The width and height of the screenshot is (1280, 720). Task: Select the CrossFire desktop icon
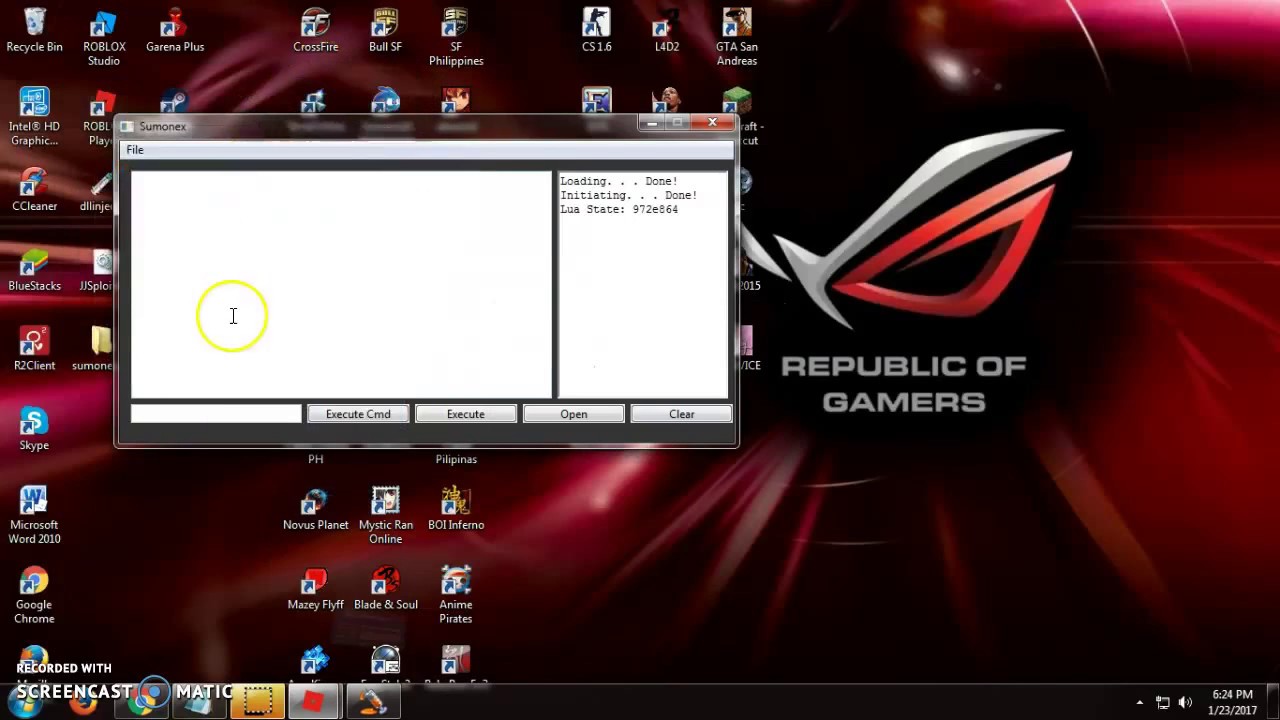[316, 31]
